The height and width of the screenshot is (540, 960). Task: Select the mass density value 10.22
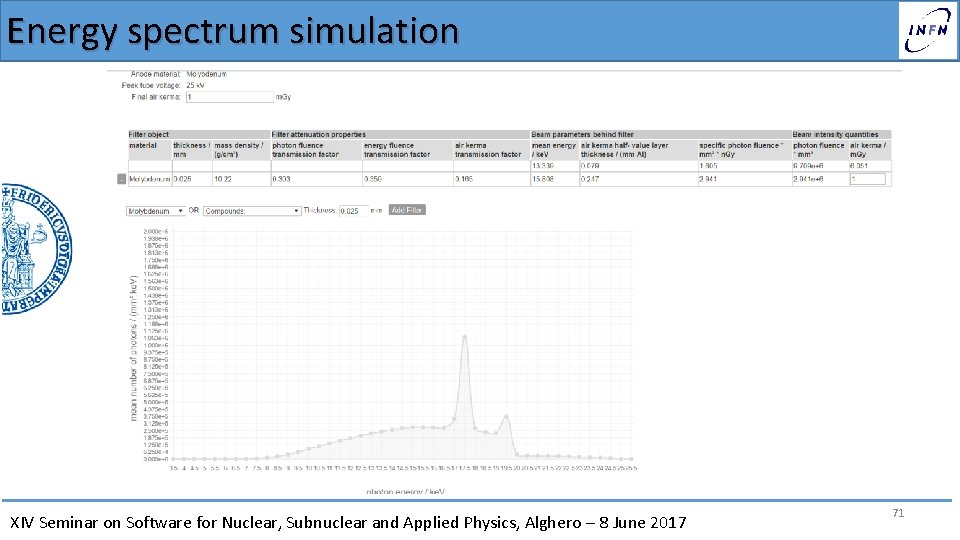[x=222, y=179]
